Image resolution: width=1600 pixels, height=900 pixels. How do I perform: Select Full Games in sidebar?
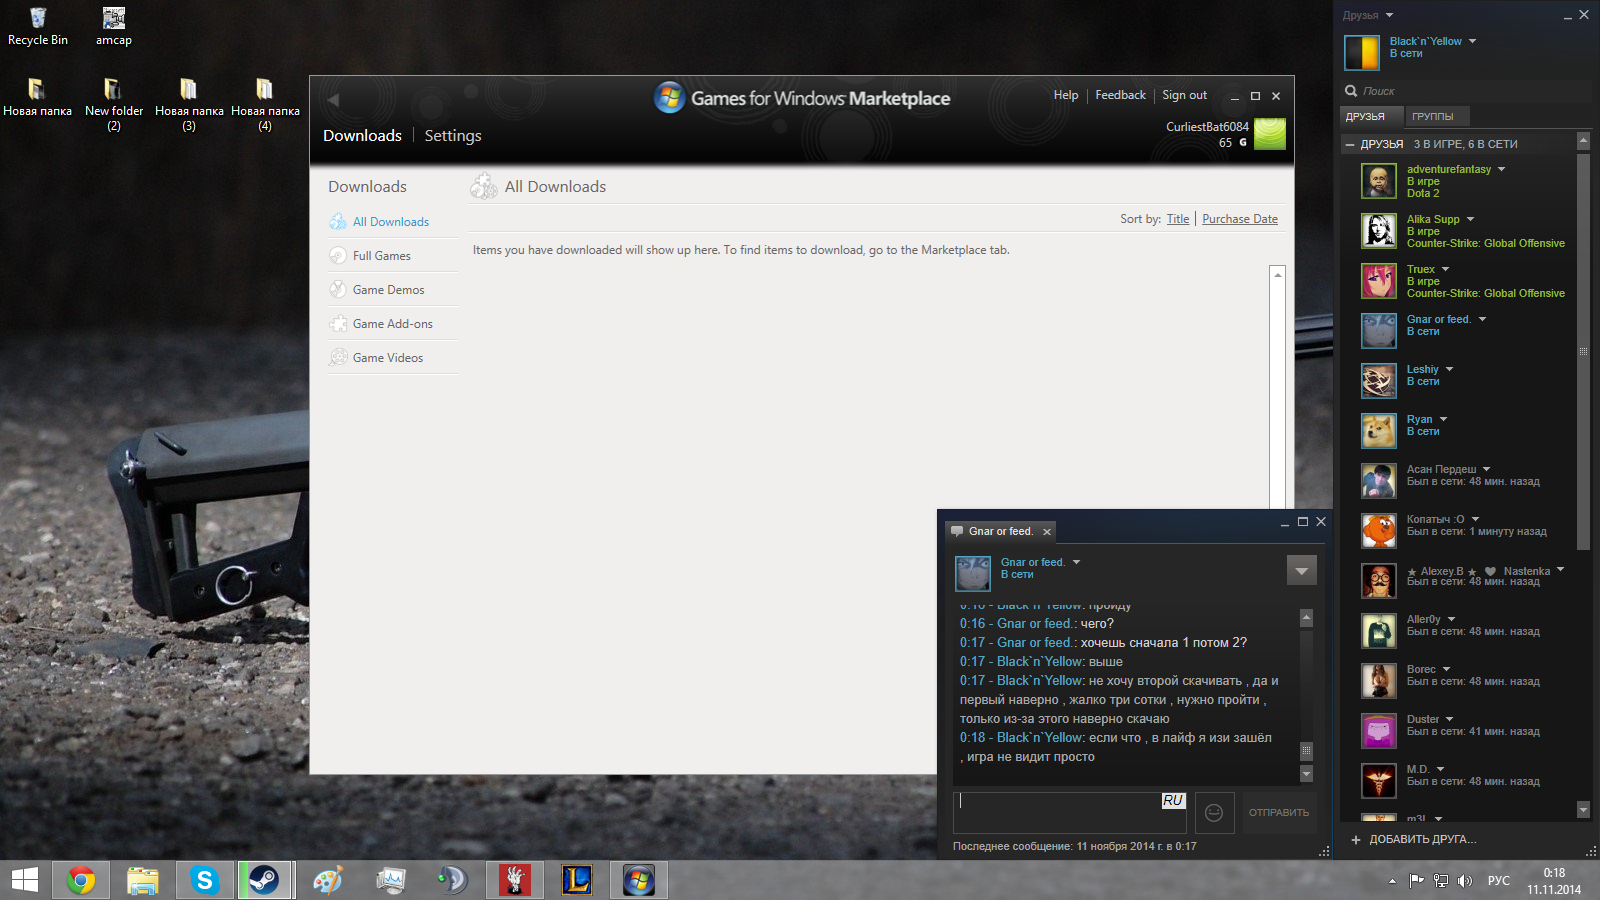[382, 256]
